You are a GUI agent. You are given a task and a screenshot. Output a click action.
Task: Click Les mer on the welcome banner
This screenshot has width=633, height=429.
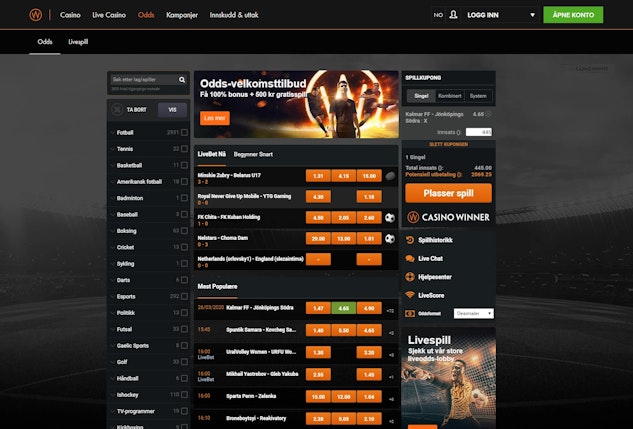(x=215, y=118)
